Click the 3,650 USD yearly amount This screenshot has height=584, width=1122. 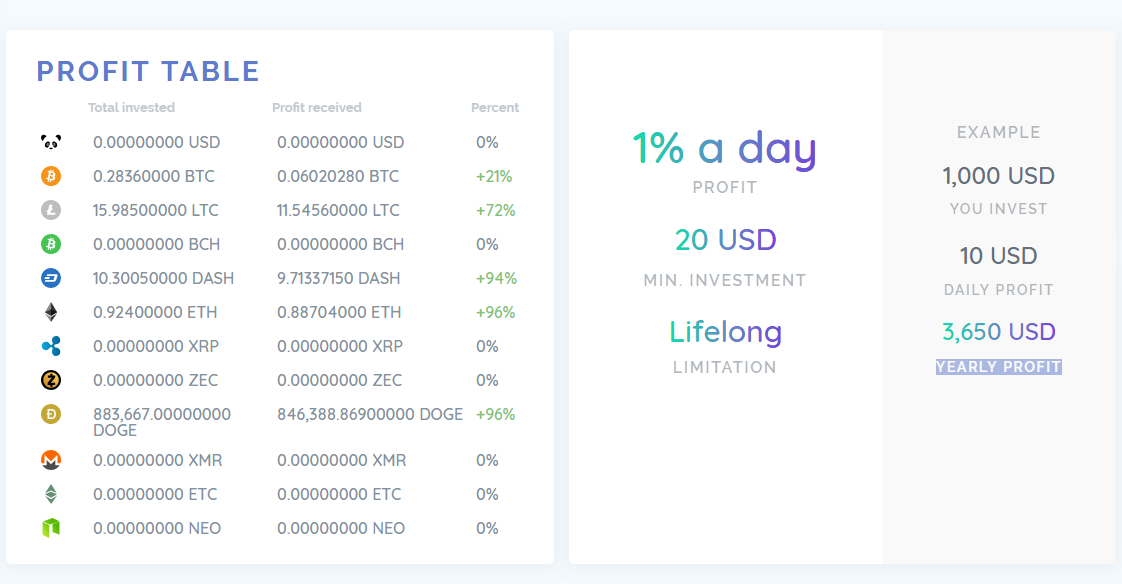(x=999, y=332)
